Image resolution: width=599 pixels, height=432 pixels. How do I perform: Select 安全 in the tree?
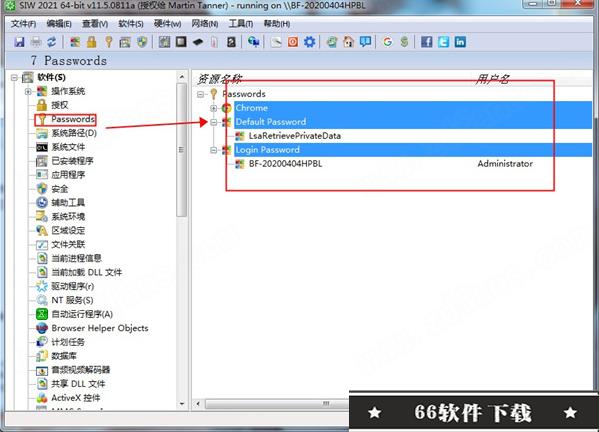click(x=60, y=189)
